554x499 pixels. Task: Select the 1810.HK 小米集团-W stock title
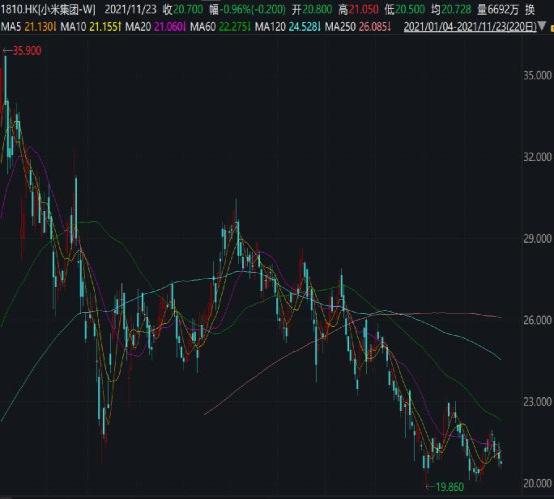point(48,10)
